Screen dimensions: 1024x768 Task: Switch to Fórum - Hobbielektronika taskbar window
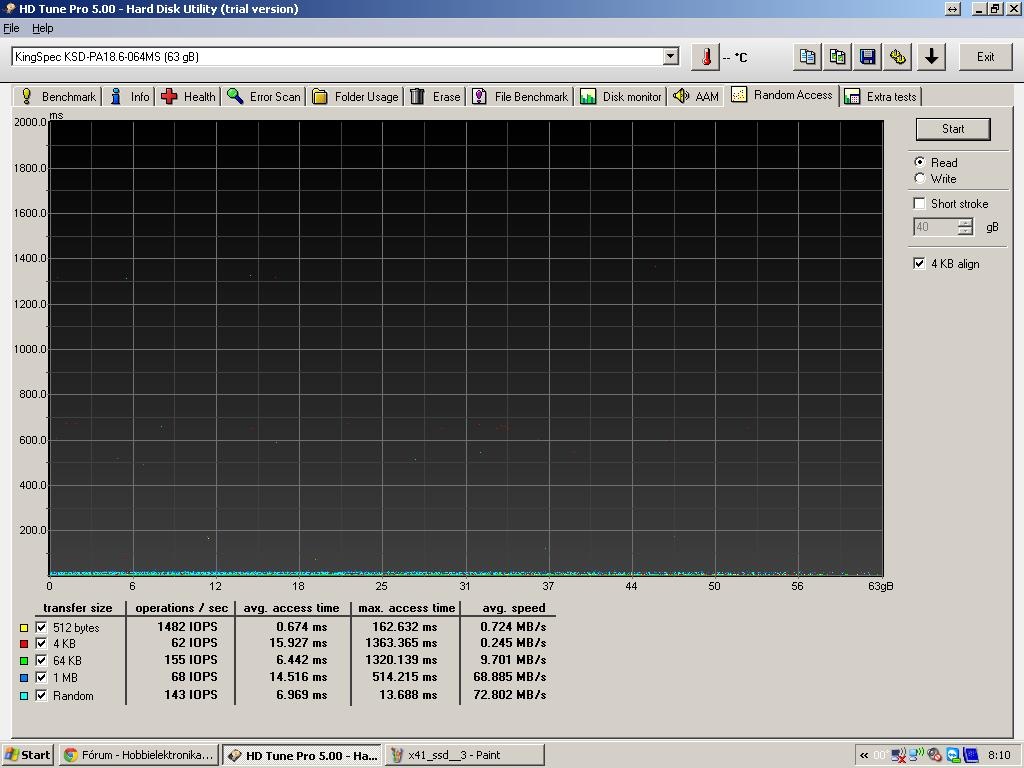[139, 755]
